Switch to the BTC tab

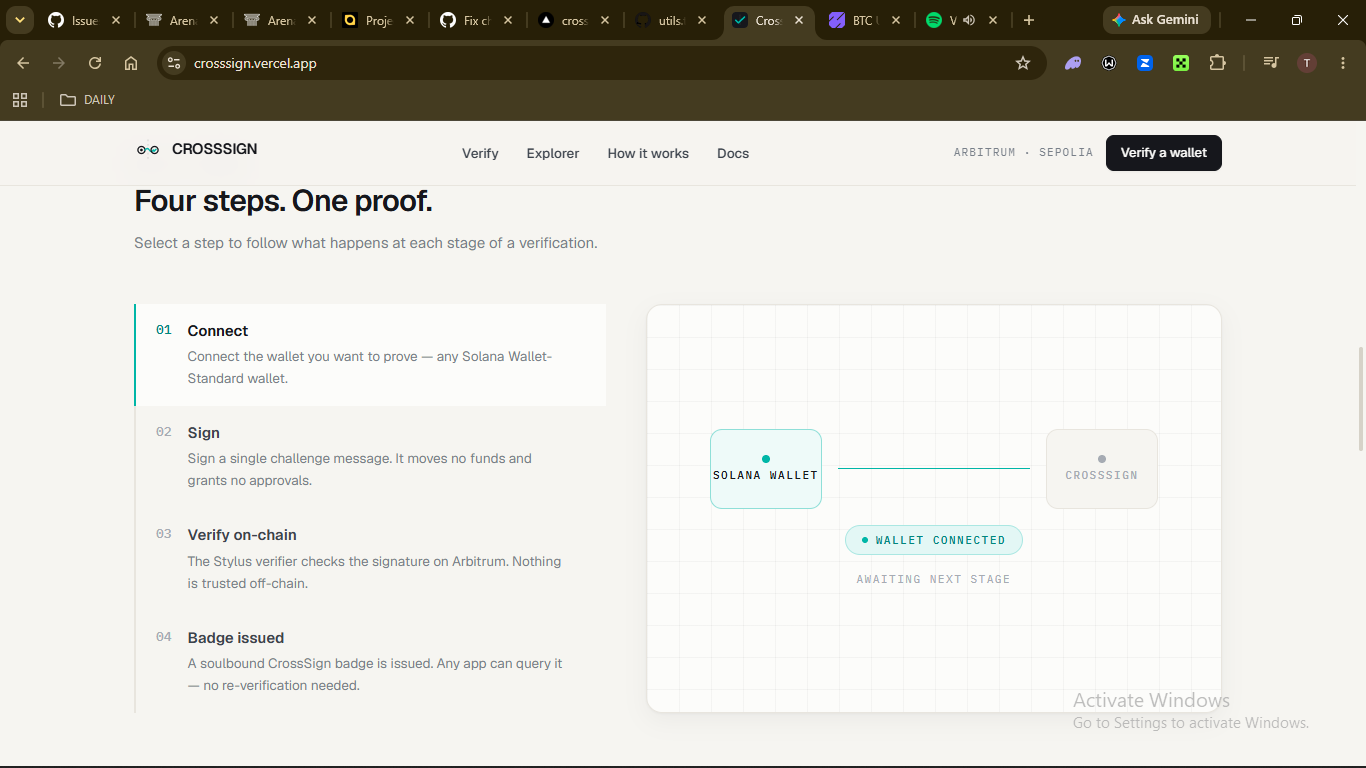pos(865,20)
